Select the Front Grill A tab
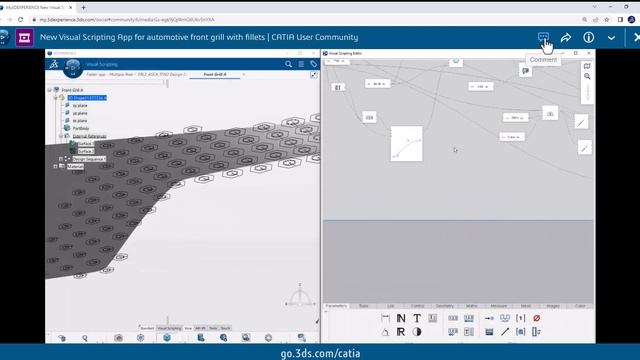 tap(215, 74)
